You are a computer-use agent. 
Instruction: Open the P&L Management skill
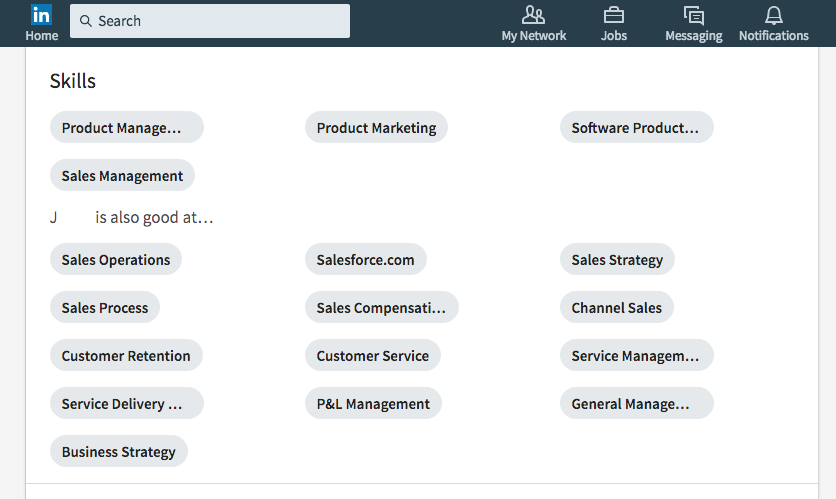pyautogui.click(x=373, y=403)
